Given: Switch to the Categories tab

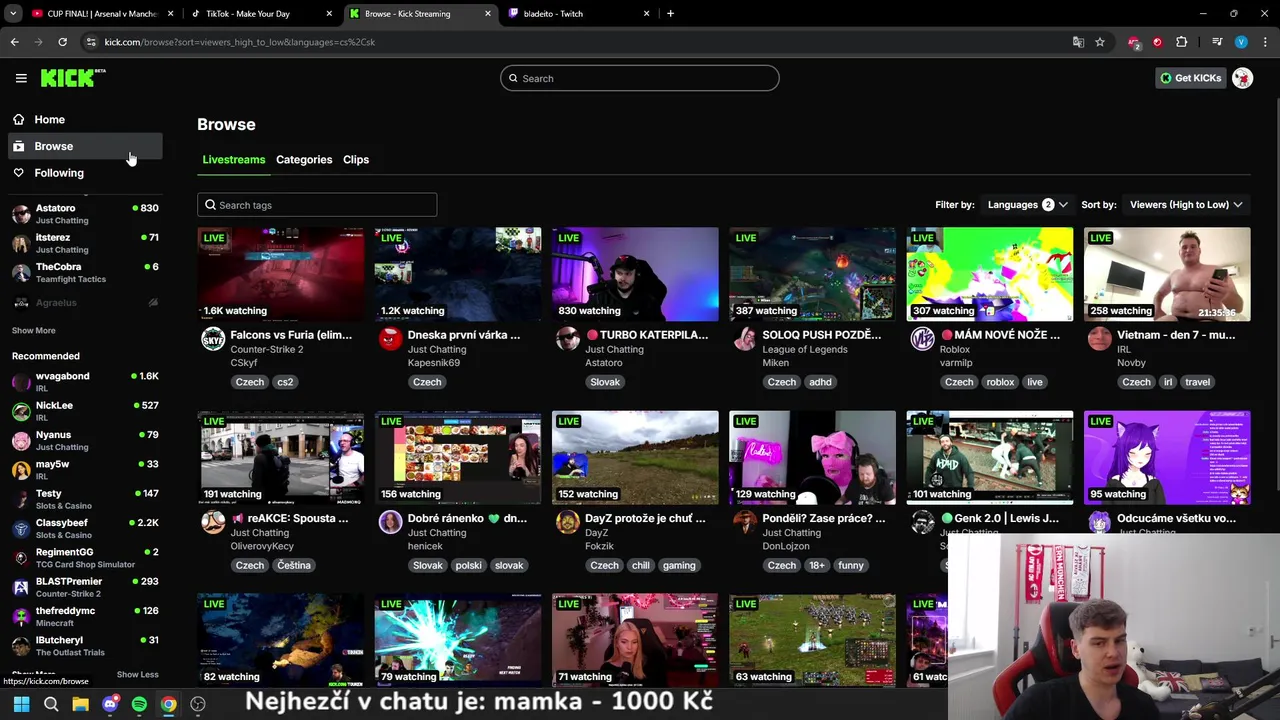Looking at the screenshot, I should click(304, 160).
